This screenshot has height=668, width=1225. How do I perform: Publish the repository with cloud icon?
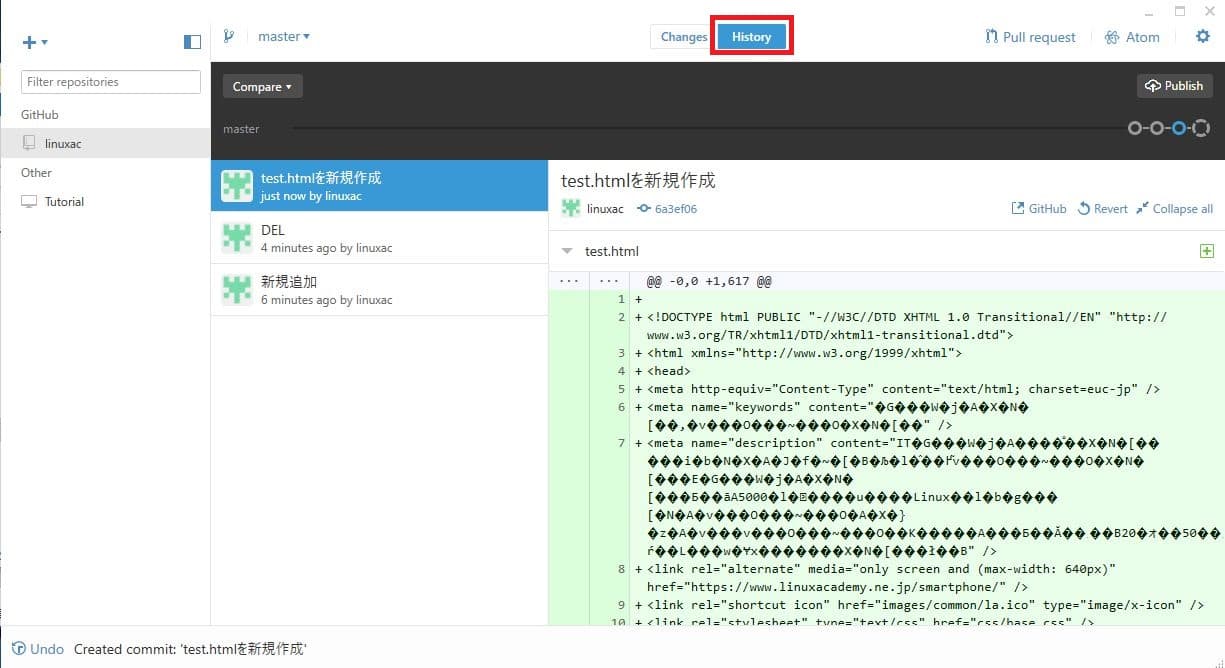(x=1175, y=86)
